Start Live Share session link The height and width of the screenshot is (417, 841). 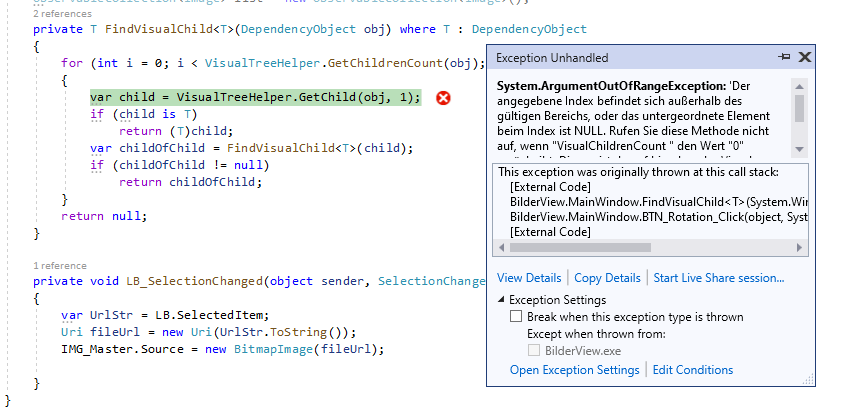coord(719,278)
